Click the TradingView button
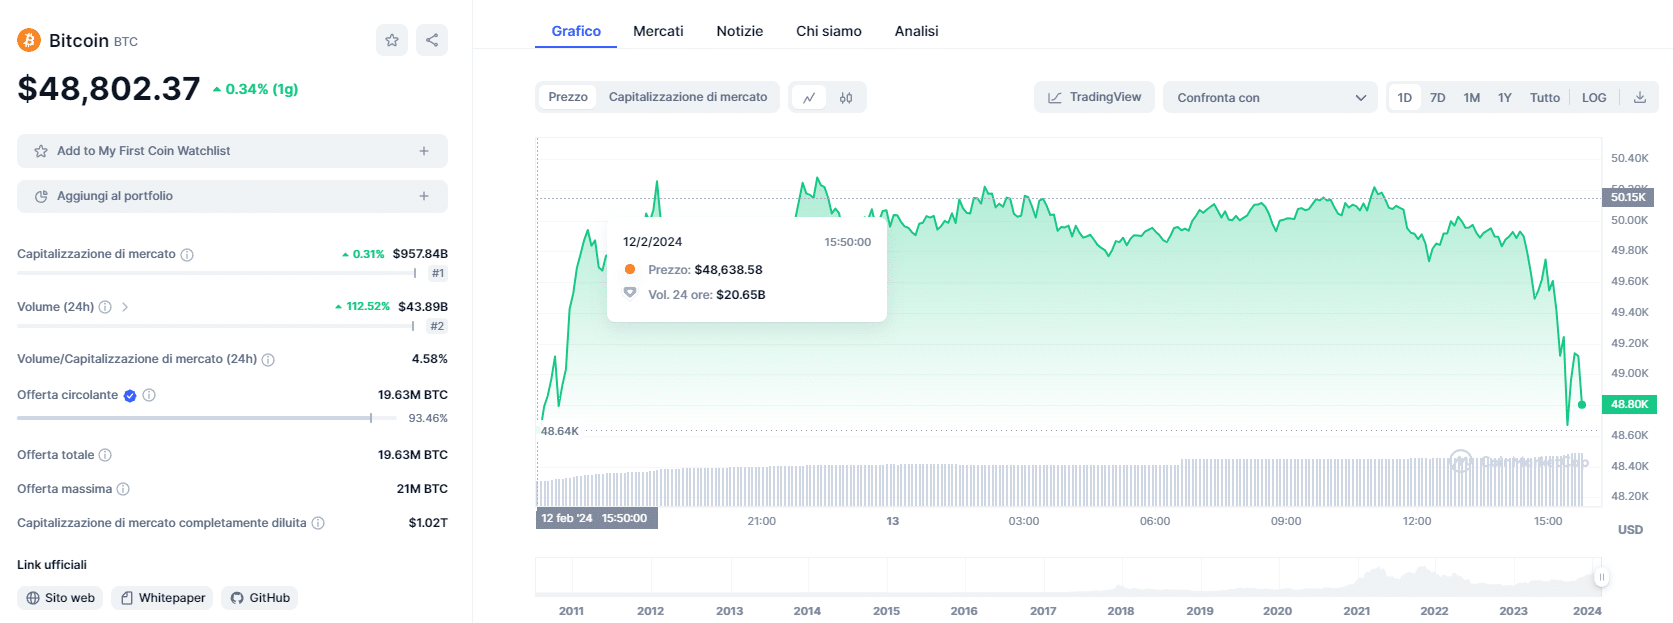The image size is (1673, 623). pos(1094,97)
